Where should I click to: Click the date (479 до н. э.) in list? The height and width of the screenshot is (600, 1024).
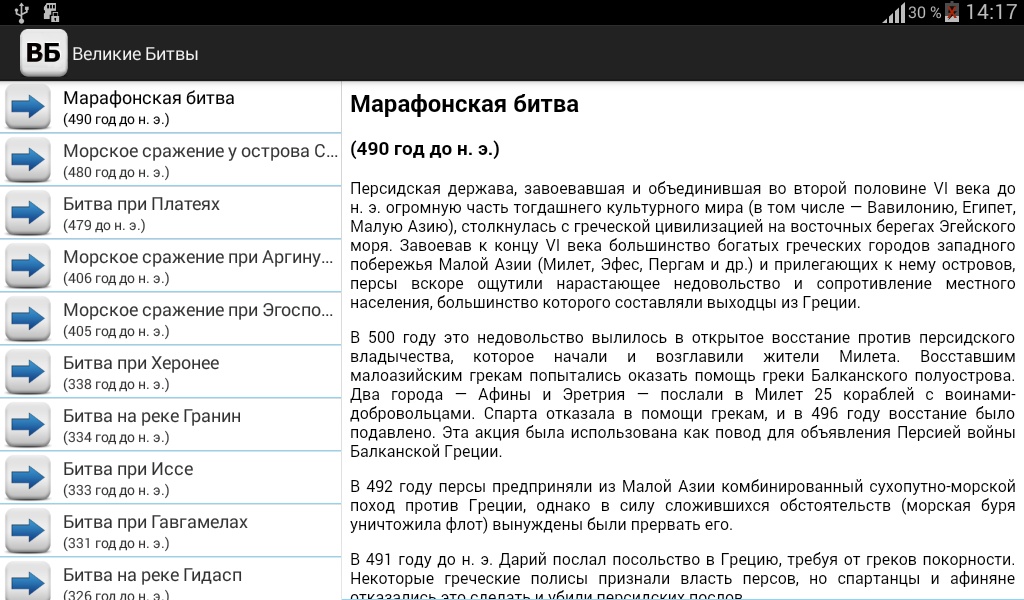click(x=104, y=225)
